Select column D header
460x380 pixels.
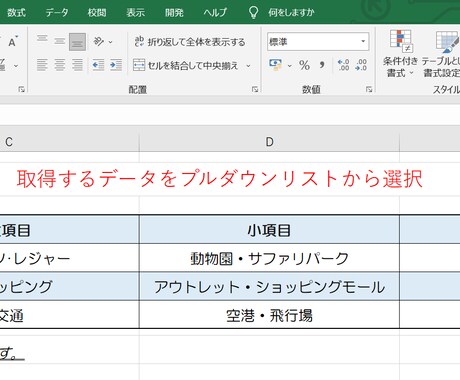(x=269, y=142)
